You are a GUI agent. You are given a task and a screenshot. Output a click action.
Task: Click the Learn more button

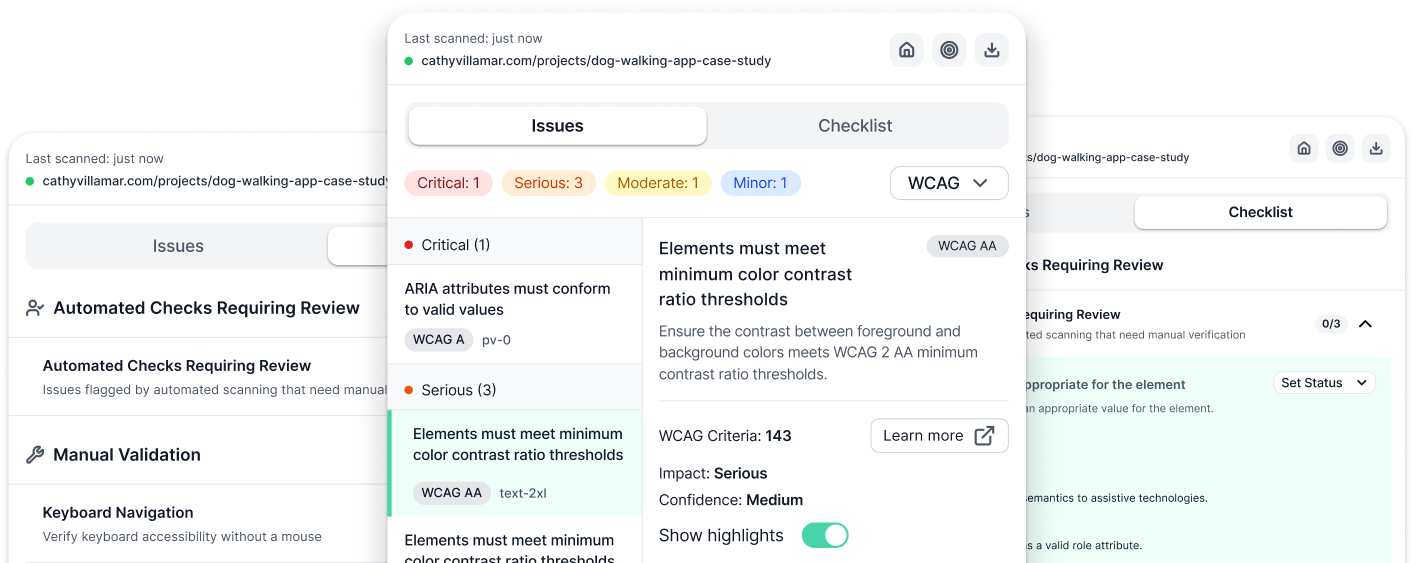pos(939,436)
